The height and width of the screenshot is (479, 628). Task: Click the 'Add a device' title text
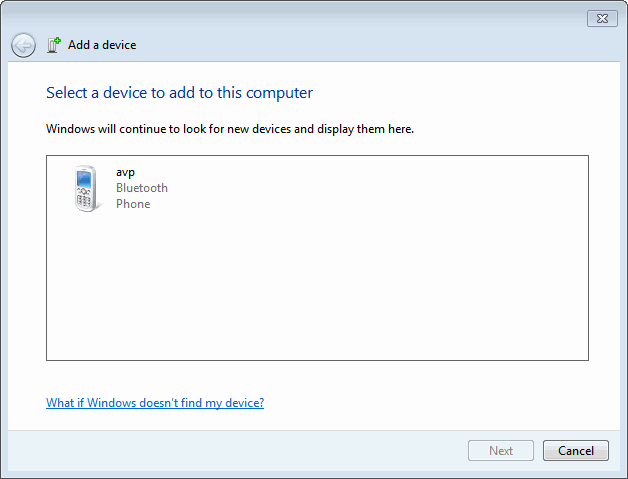point(102,45)
